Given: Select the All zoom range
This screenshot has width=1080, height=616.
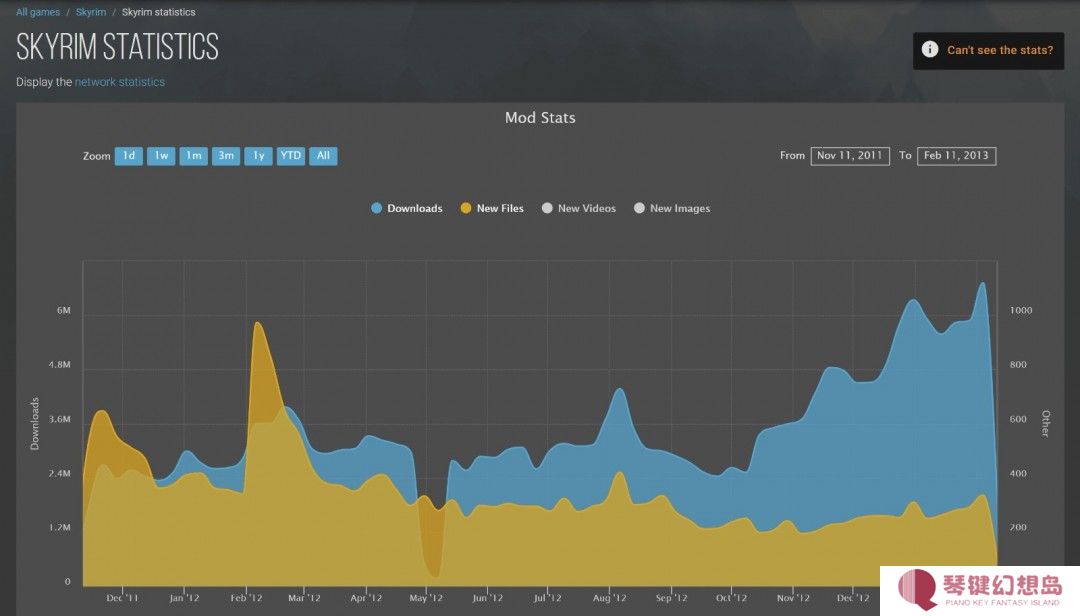Looking at the screenshot, I should (323, 156).
